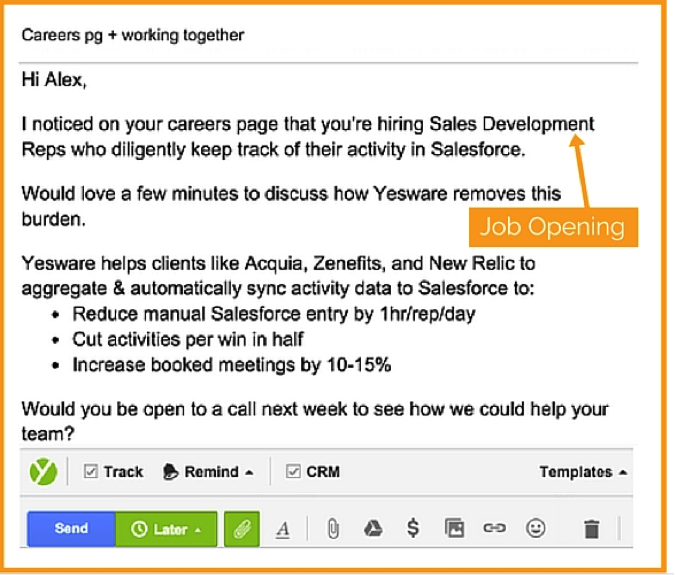Click the green Later schedule button
The image size is (675, 575).
tap(166, 529)
